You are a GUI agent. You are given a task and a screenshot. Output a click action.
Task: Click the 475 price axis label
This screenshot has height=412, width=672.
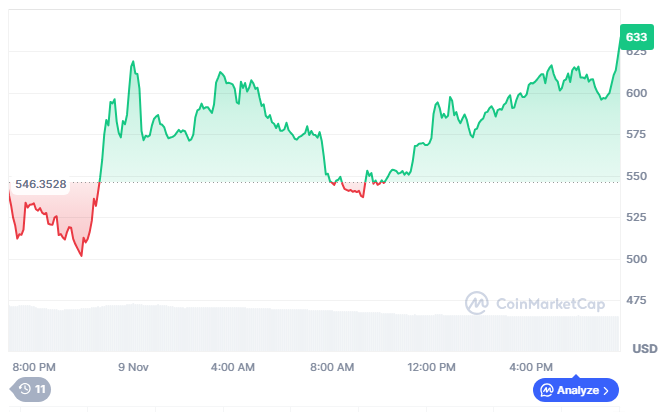tap(636, 300)
